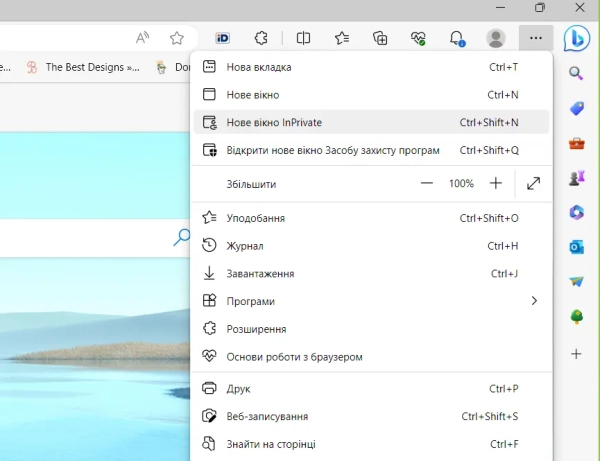
Task: Toggle split screen icon in toolbar
Action: [303, 38]
